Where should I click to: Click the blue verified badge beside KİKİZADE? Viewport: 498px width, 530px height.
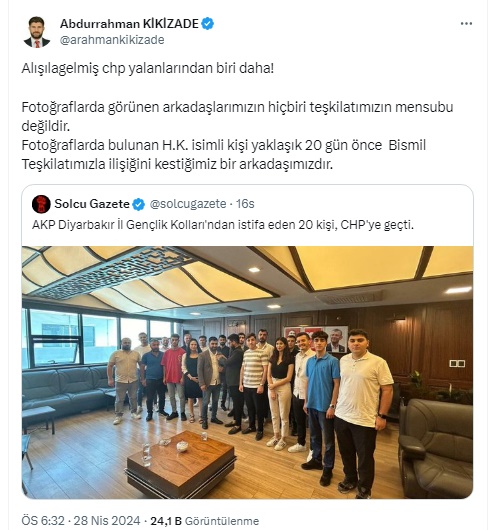coord(208,24)
